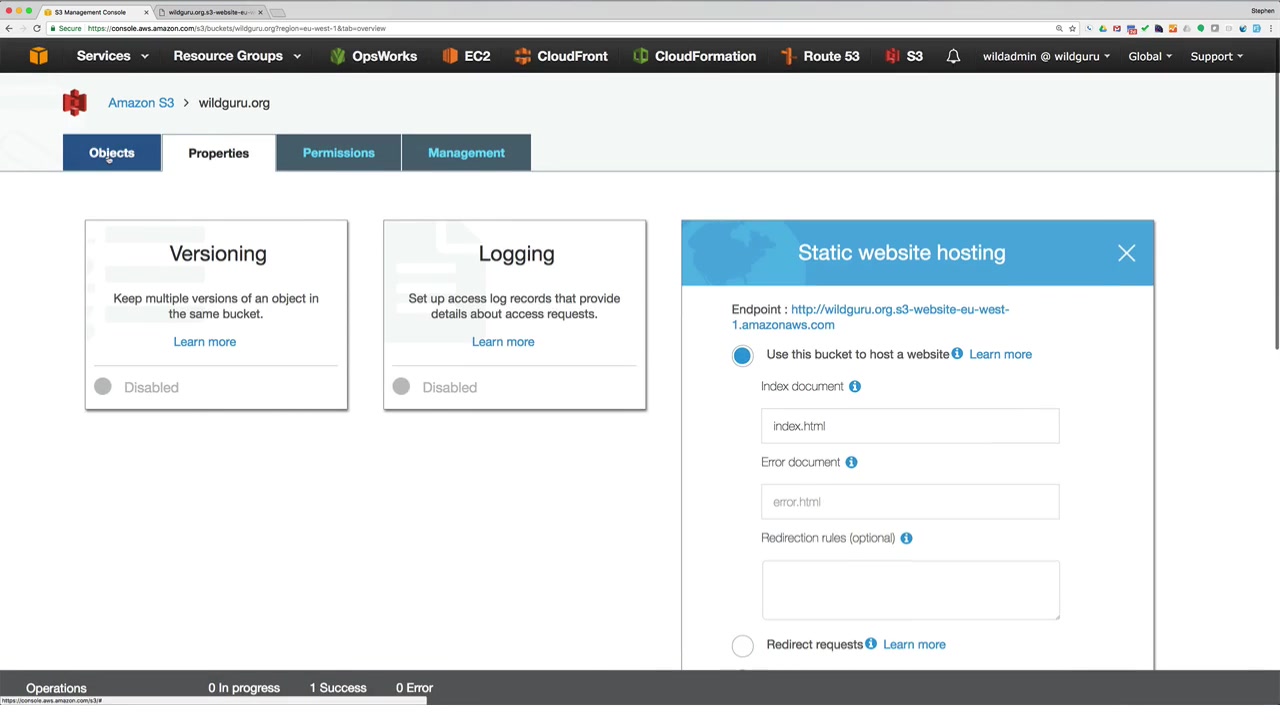Click Learn more under Logging
The height and width of the screenshot is (720, 1280).
click(x=503, y=342)
